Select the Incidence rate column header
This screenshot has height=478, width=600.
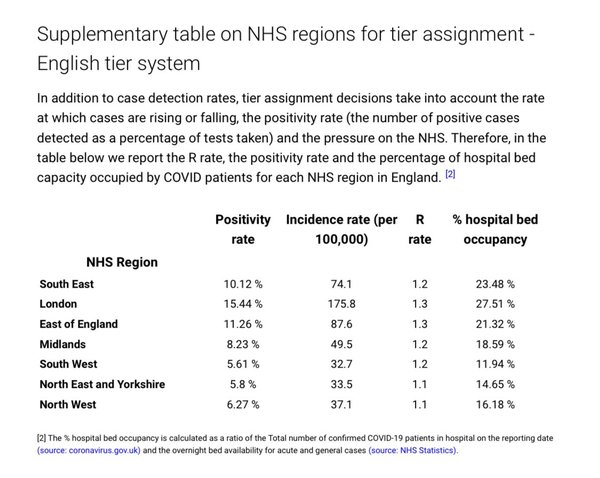341,229
